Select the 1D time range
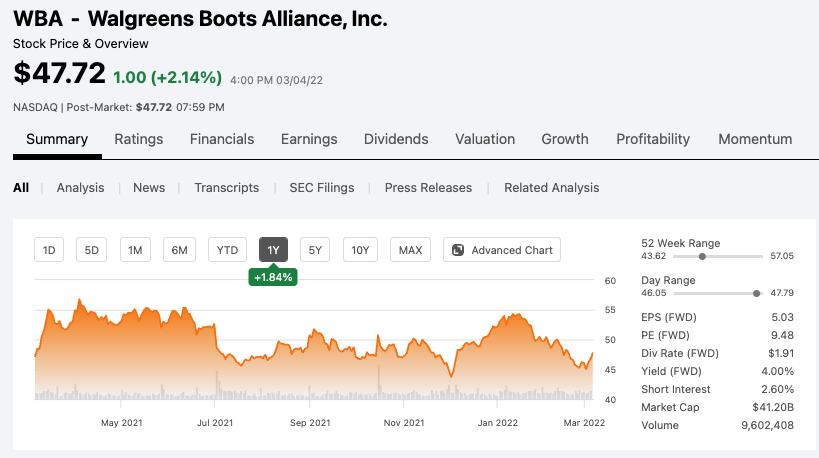The image size is (819, 458). coord(49,250)
